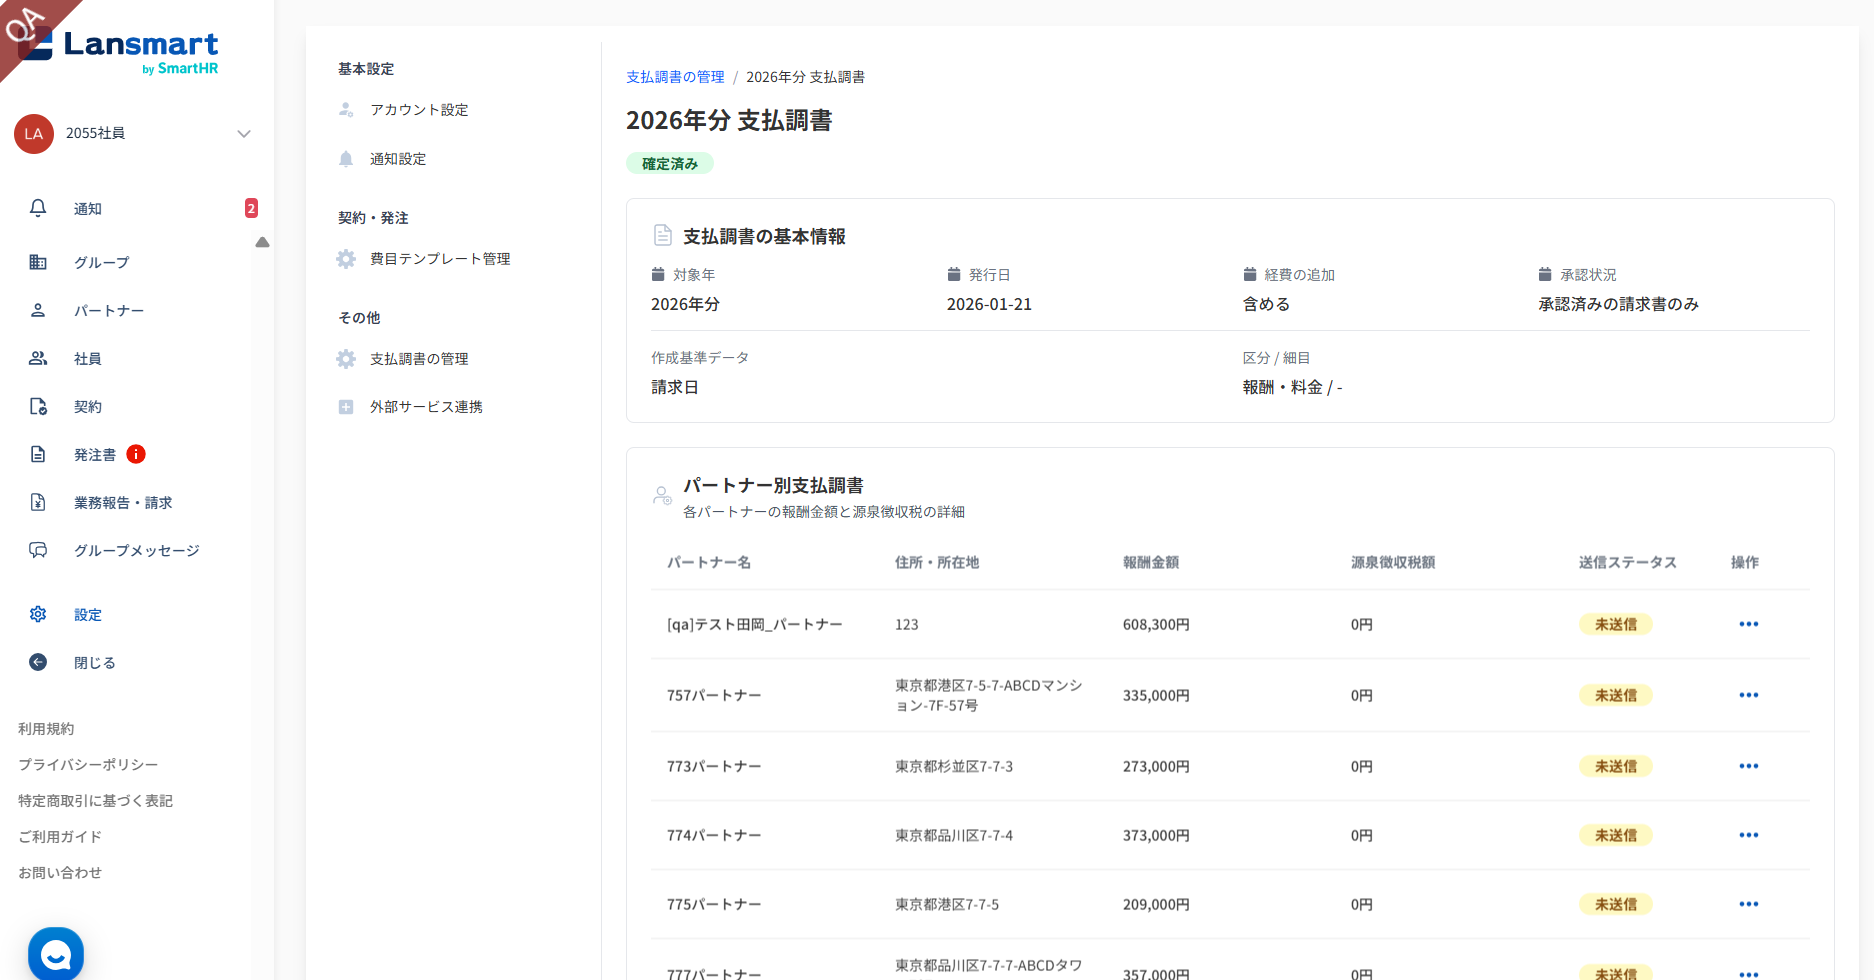Click the notification bell icon
The height and width of the screenshot is (980, 1874).
38,208
